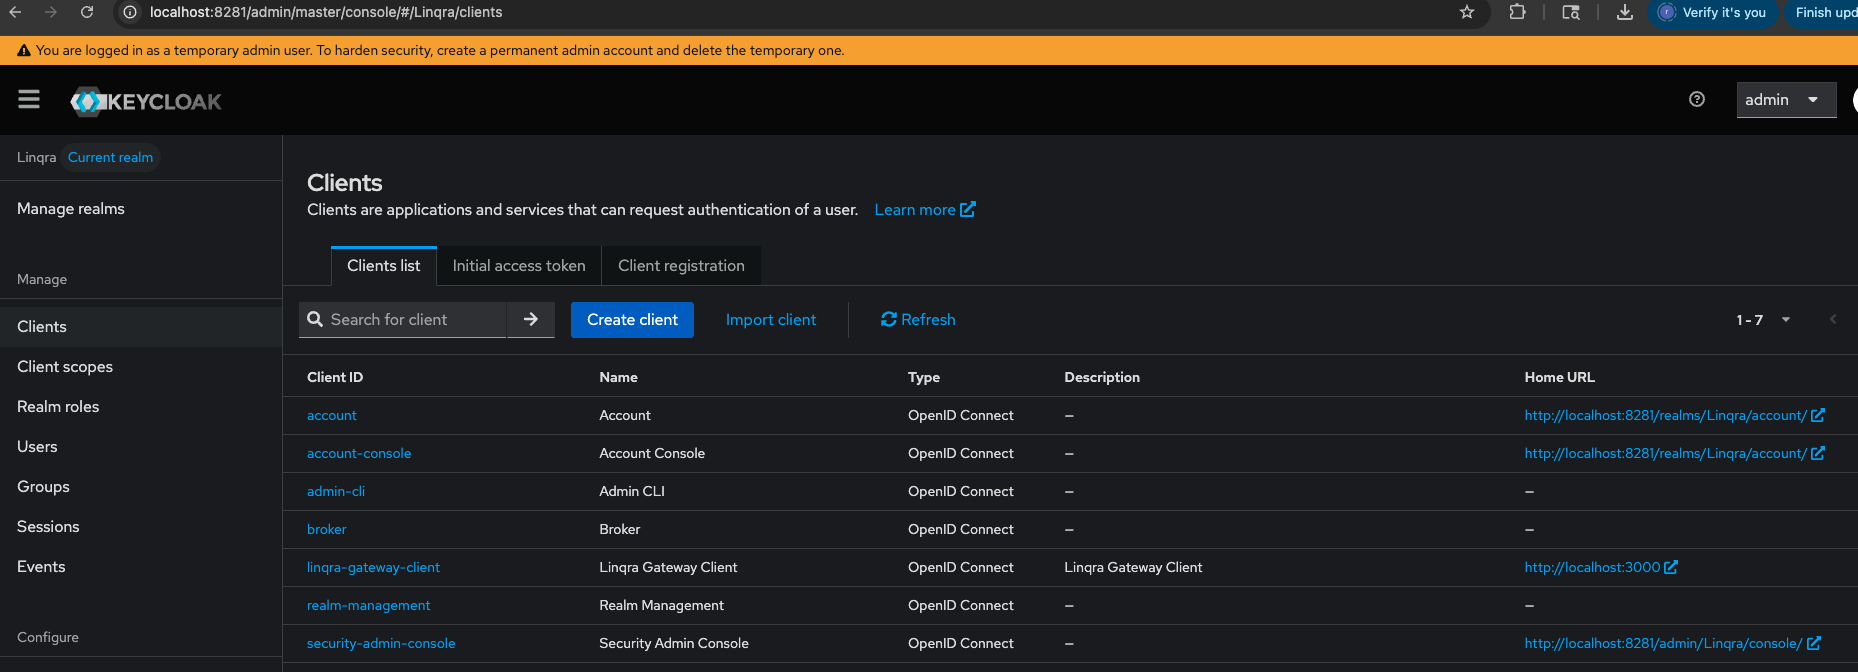Open security-admin-console Home URL link
The height and width of the screenshot is (672, 1858).
click(x=1672, y=644)
